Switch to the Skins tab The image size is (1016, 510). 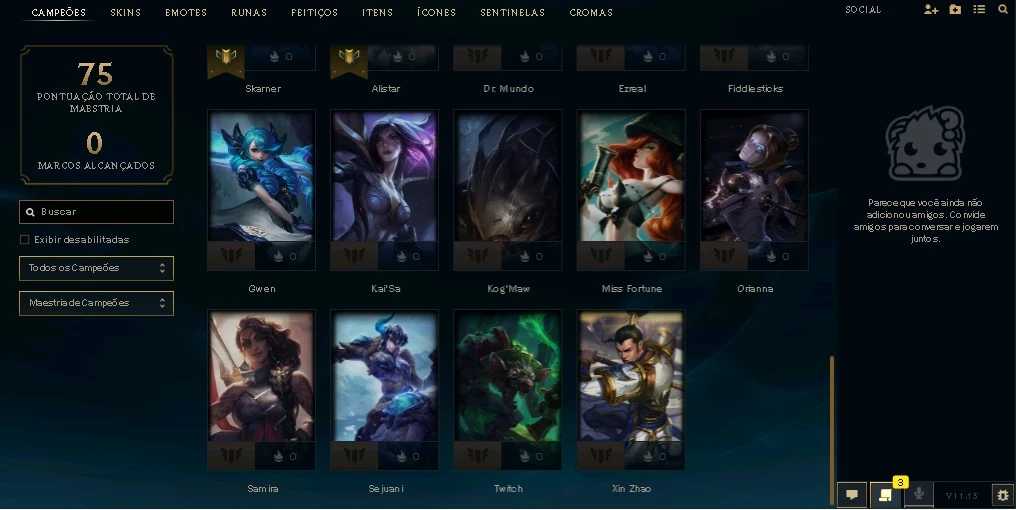[x=126, y=12]
